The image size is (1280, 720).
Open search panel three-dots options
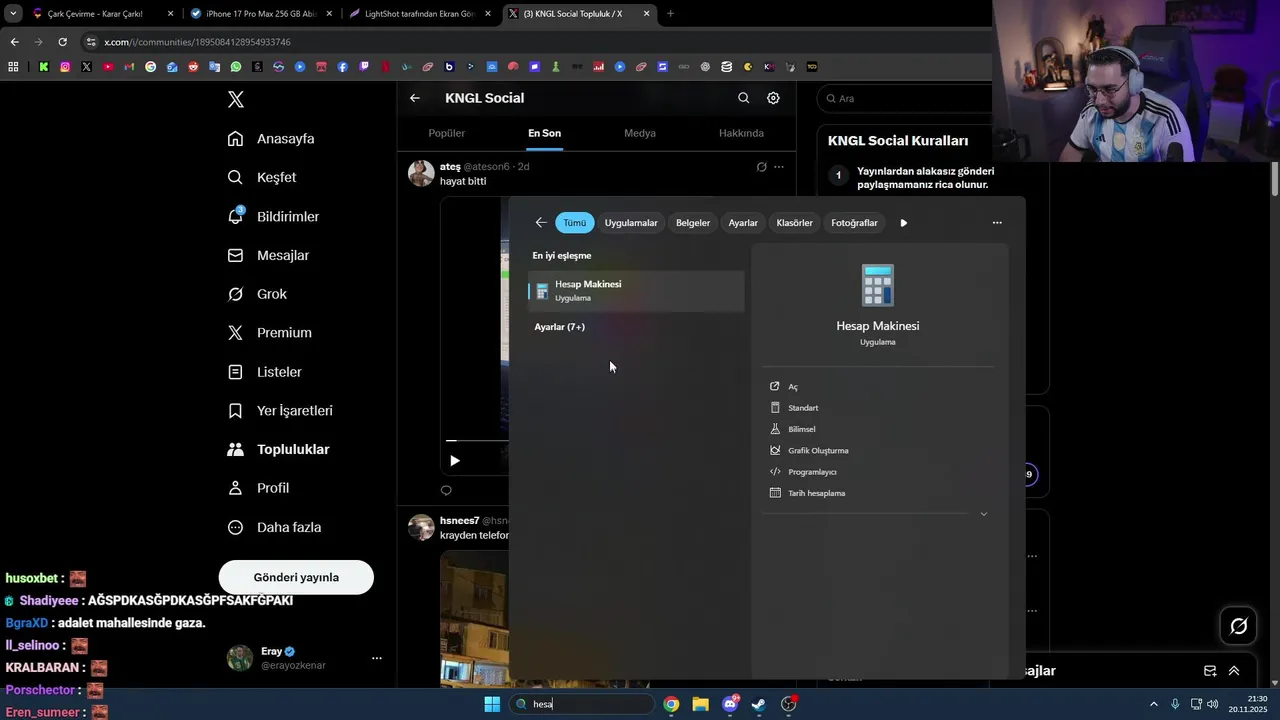pyautogui.click(x=997, y=223)
